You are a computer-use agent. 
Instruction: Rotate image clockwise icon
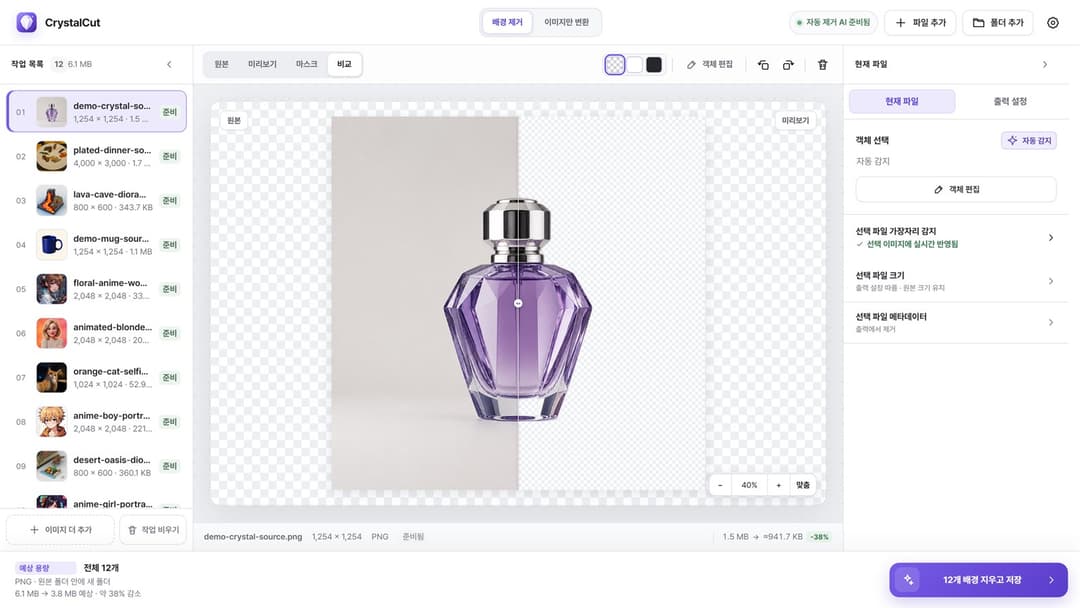pos(788,65)
